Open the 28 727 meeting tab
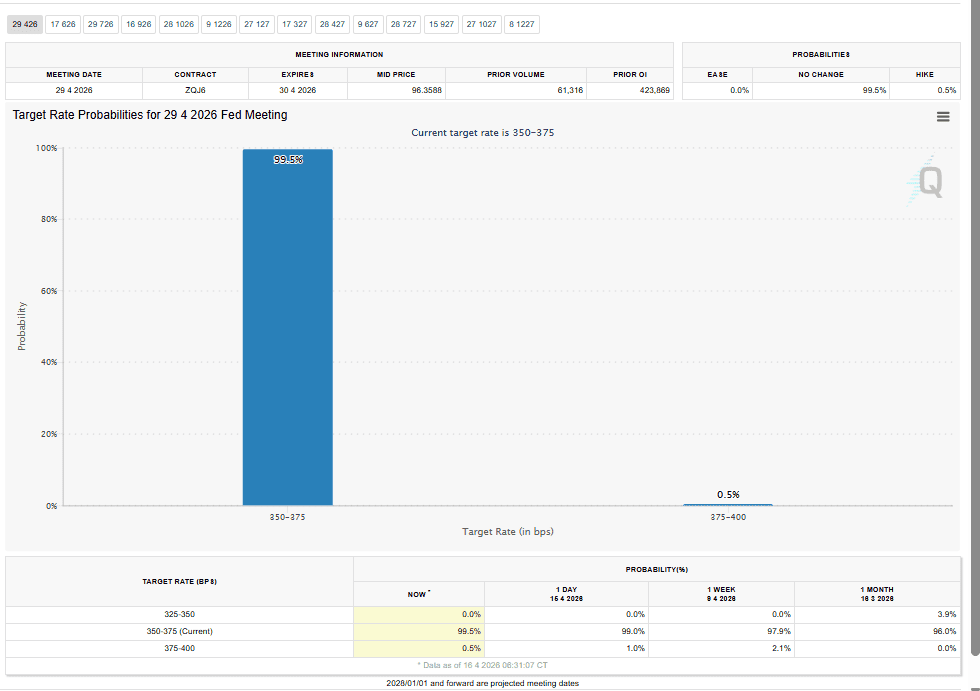This screenshot has width=980, height=691. coord(403,24)
